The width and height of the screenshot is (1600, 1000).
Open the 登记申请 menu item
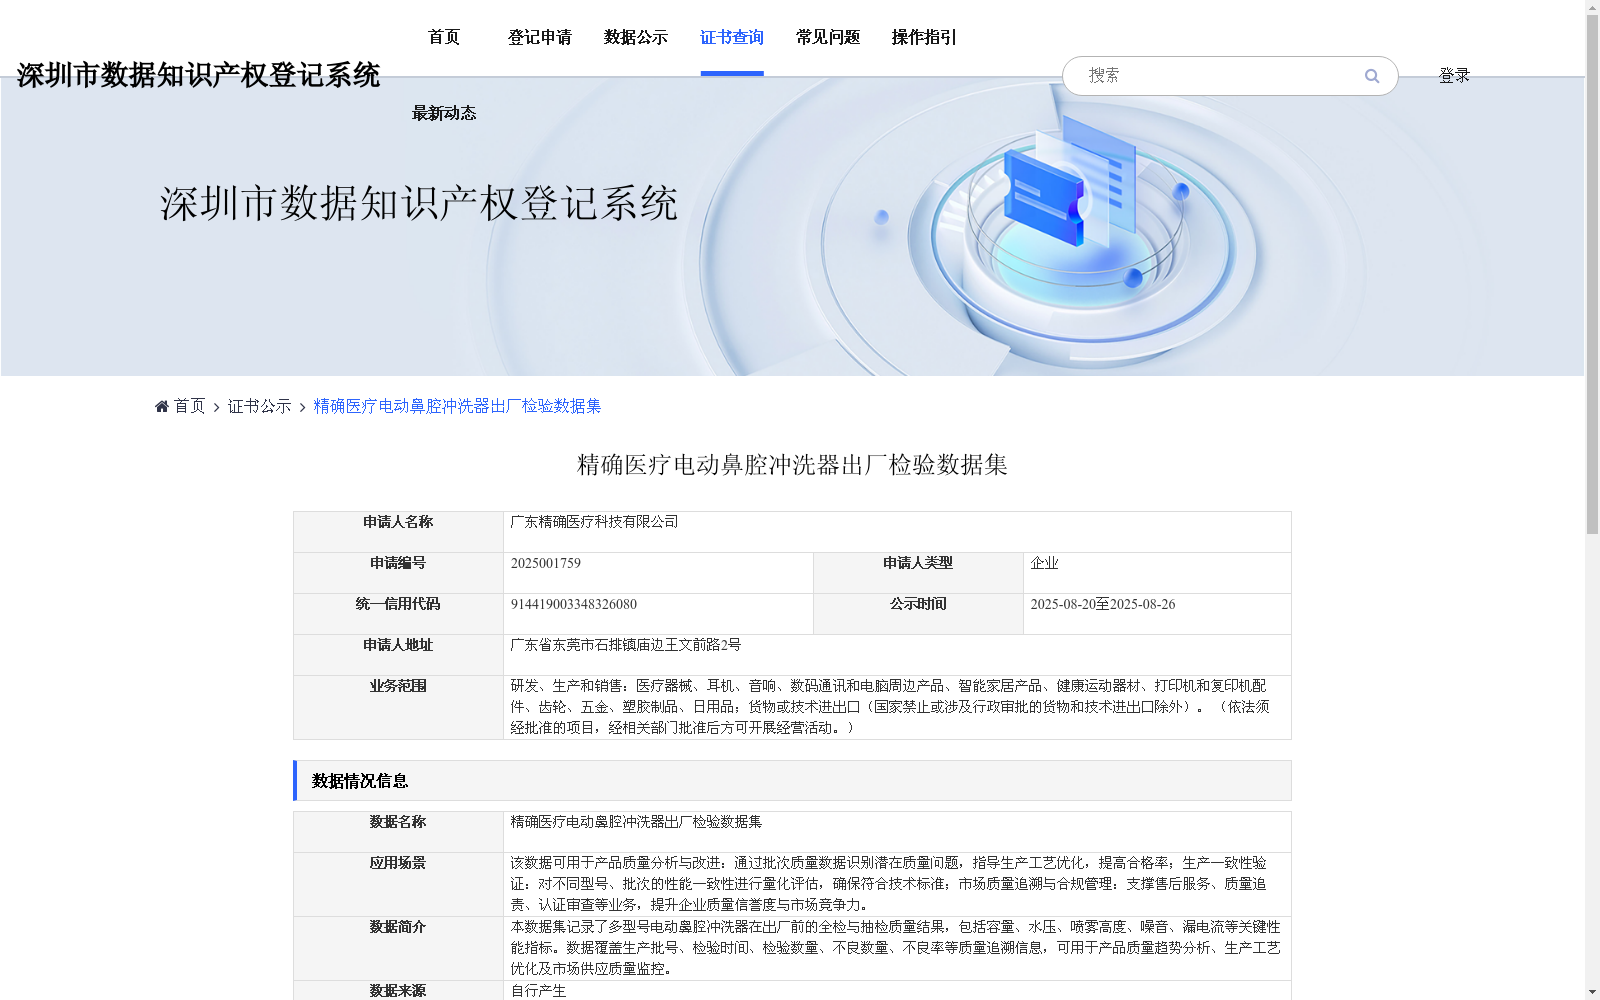click(540, 37)
